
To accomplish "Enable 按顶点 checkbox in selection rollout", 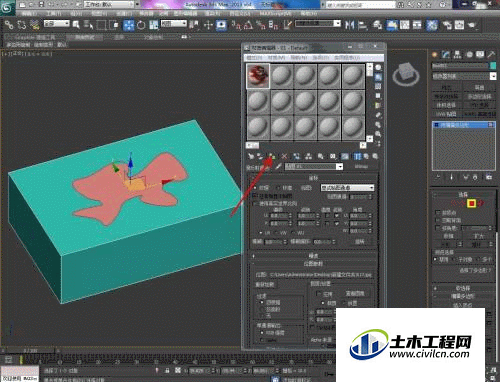I will point(438,212).
